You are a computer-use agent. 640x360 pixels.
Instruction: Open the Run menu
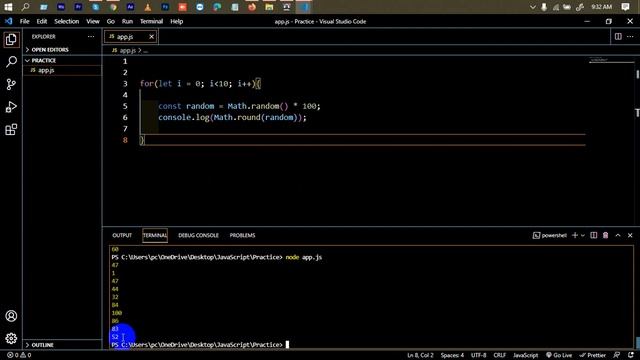click(127, 21)
